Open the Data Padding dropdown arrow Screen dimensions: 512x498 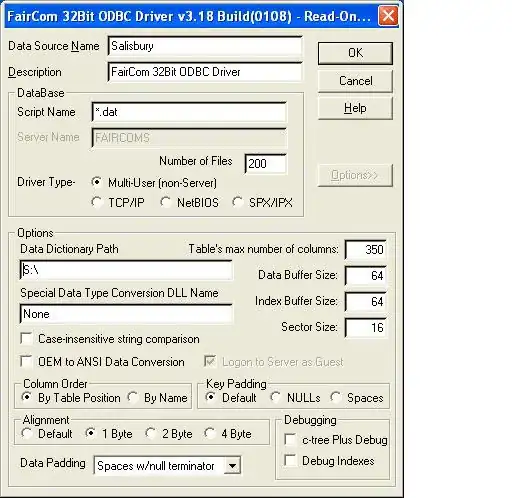pyautogui.click(x=232, y=466)
